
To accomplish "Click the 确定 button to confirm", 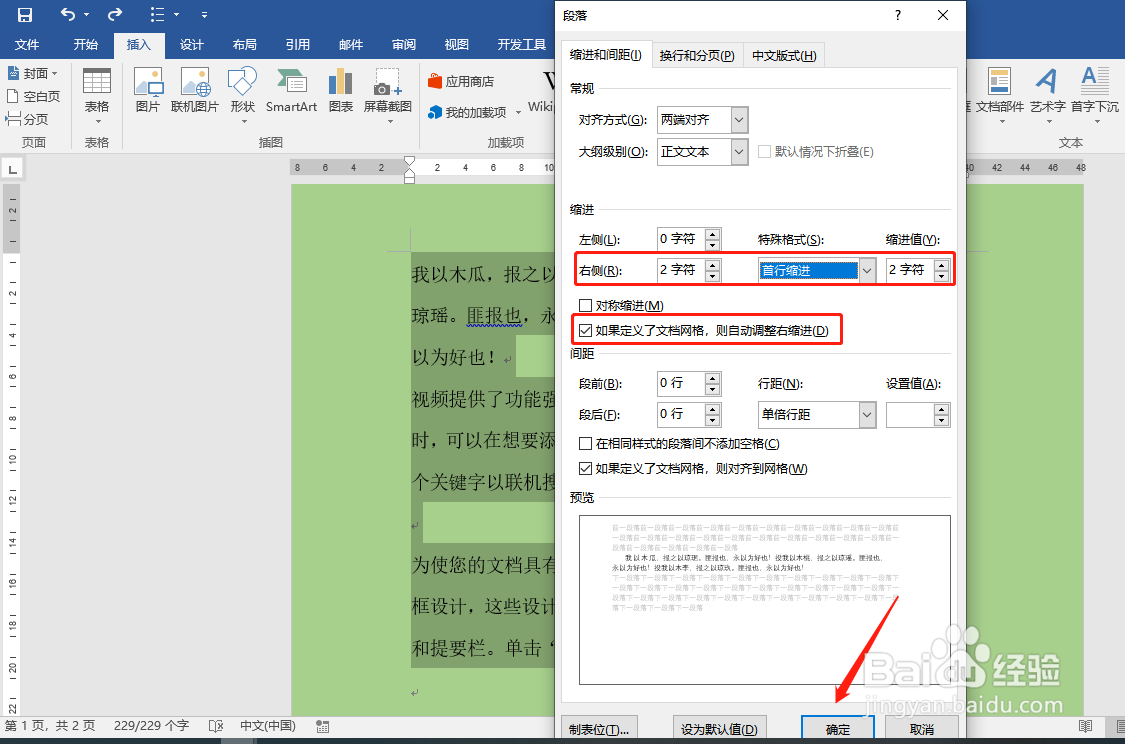I will (838, 730).
